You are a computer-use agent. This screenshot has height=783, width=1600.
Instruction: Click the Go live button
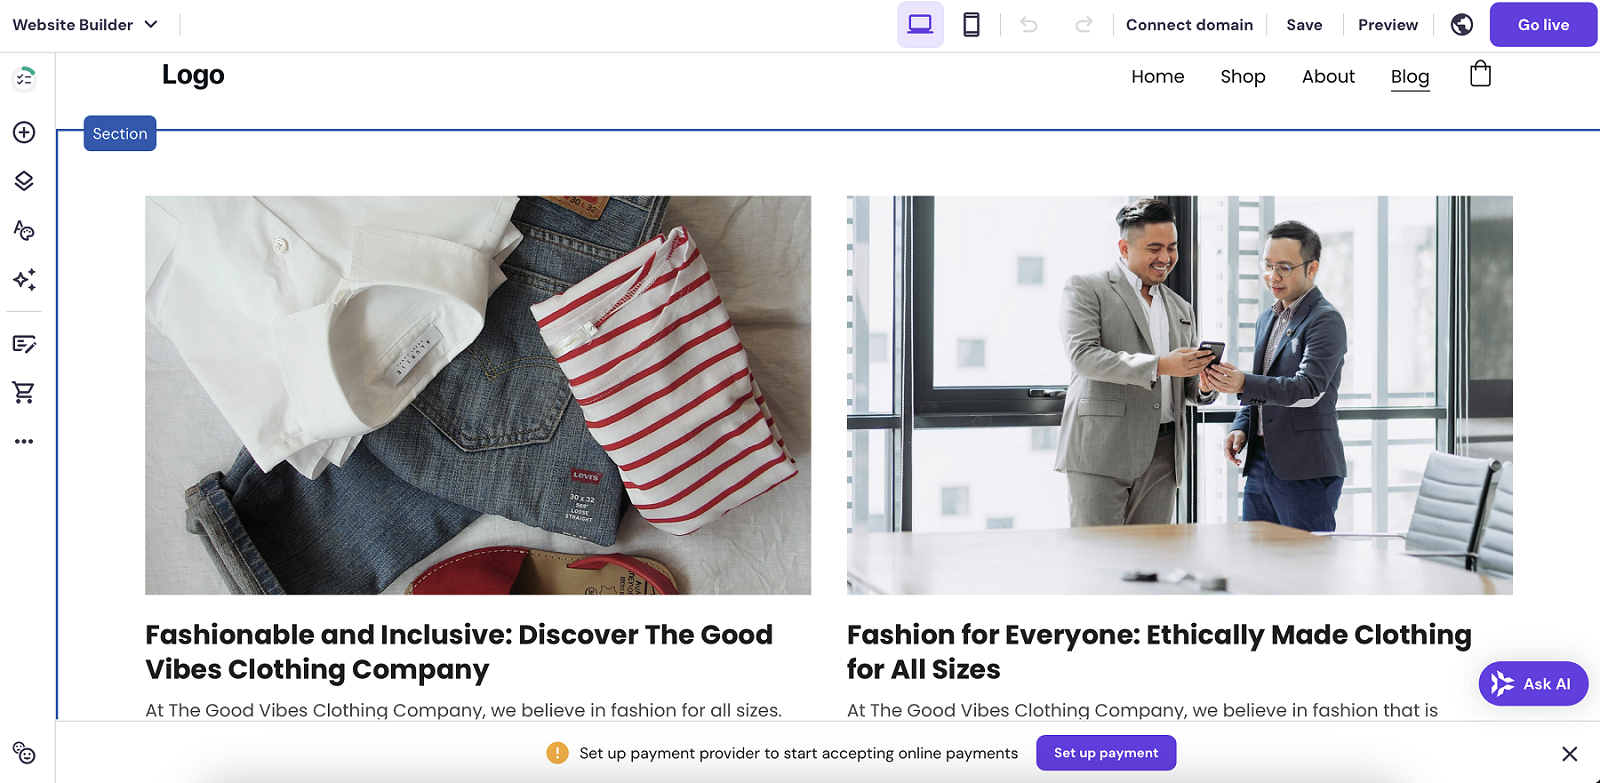pos(1543,25)
